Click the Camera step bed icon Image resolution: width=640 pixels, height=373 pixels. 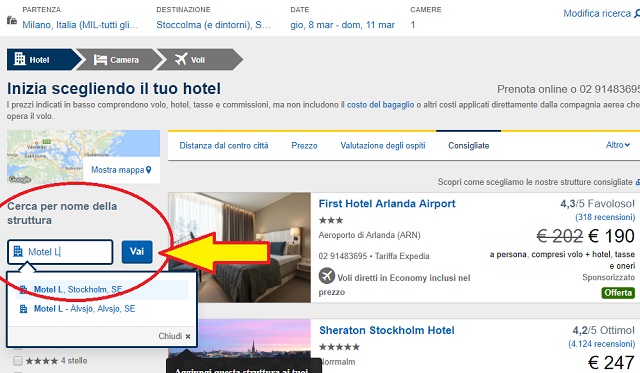pyautogui.click(x=100, y=60)
